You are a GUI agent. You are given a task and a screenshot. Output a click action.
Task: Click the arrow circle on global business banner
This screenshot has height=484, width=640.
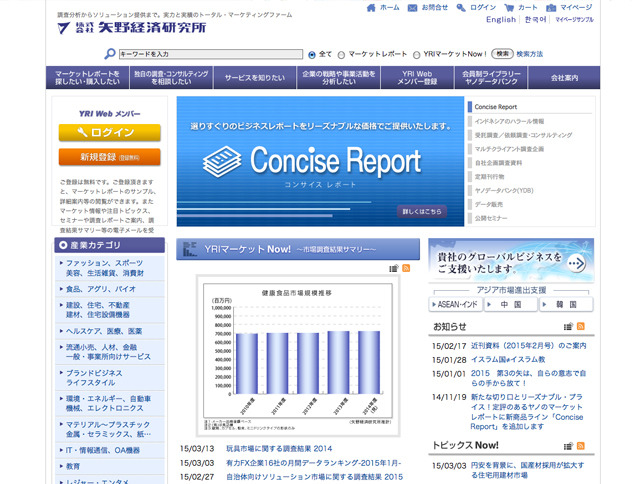[576, 263]
